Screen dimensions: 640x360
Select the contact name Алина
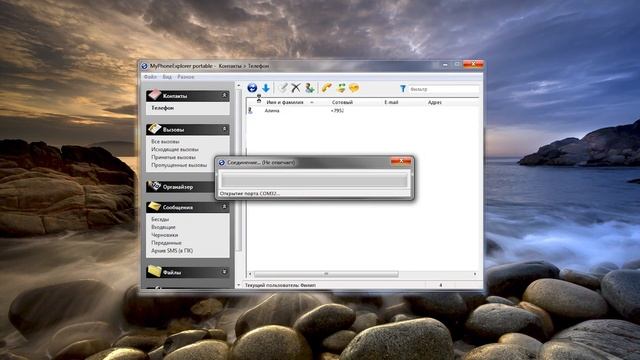[272, 111]
